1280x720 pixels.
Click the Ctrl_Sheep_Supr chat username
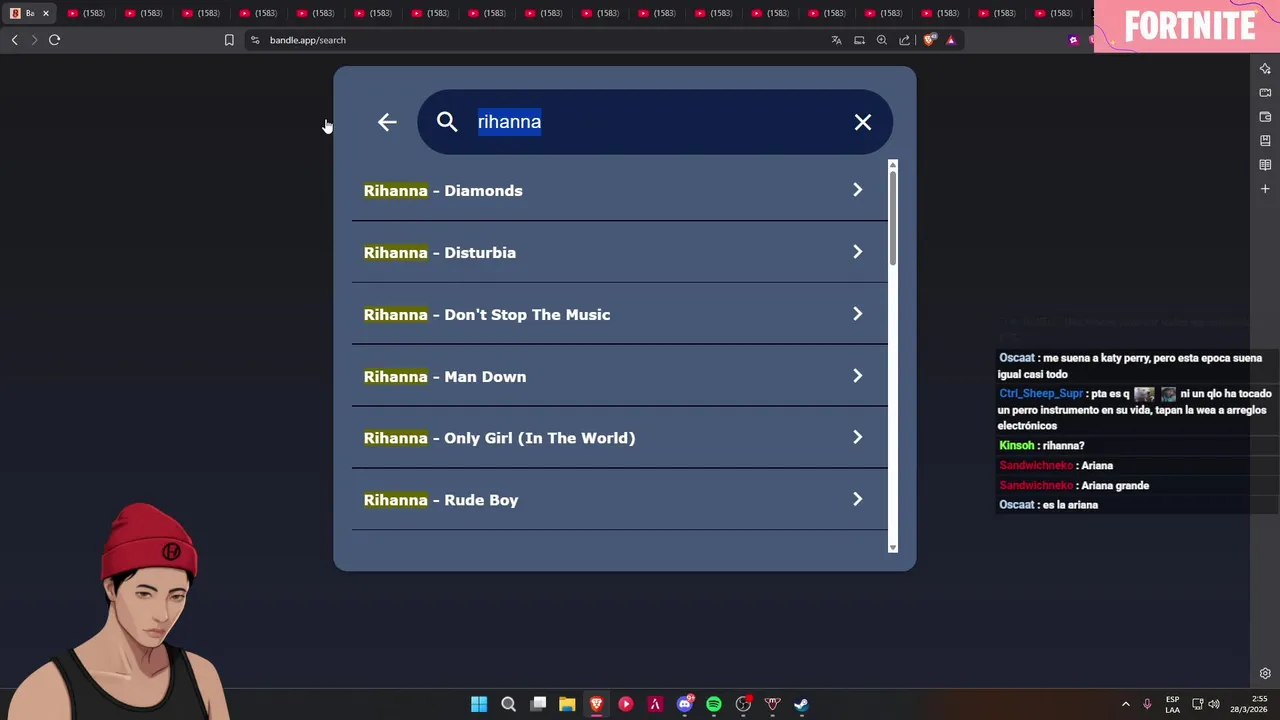pos(1040,394)
